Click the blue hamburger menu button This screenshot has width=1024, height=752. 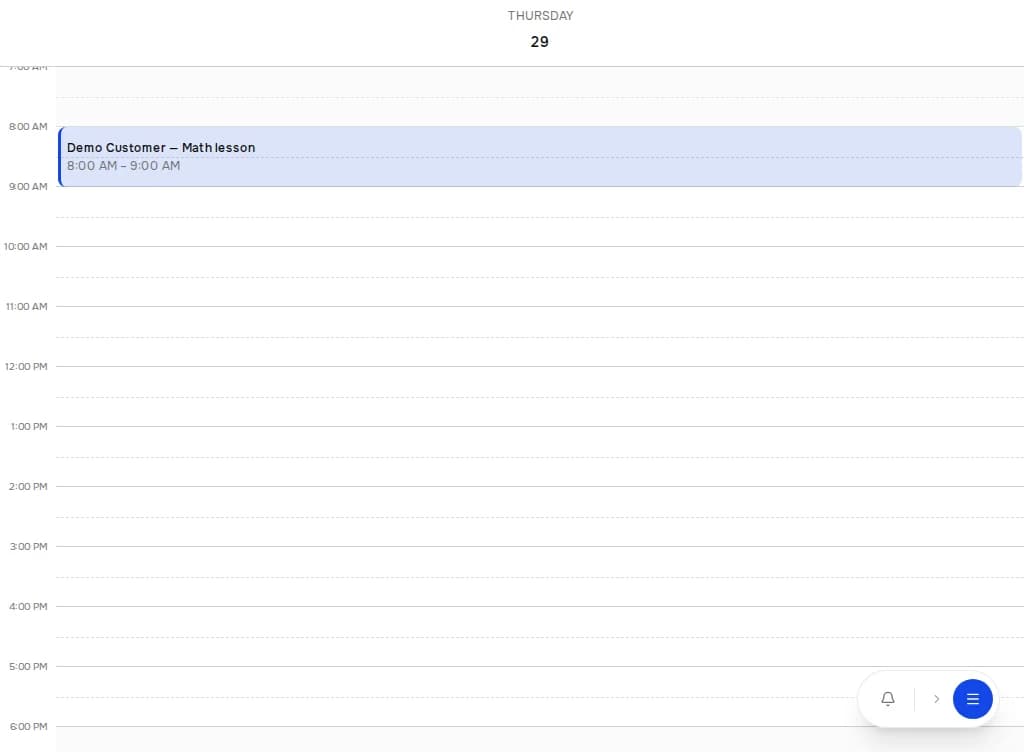[x=972, y=698]
